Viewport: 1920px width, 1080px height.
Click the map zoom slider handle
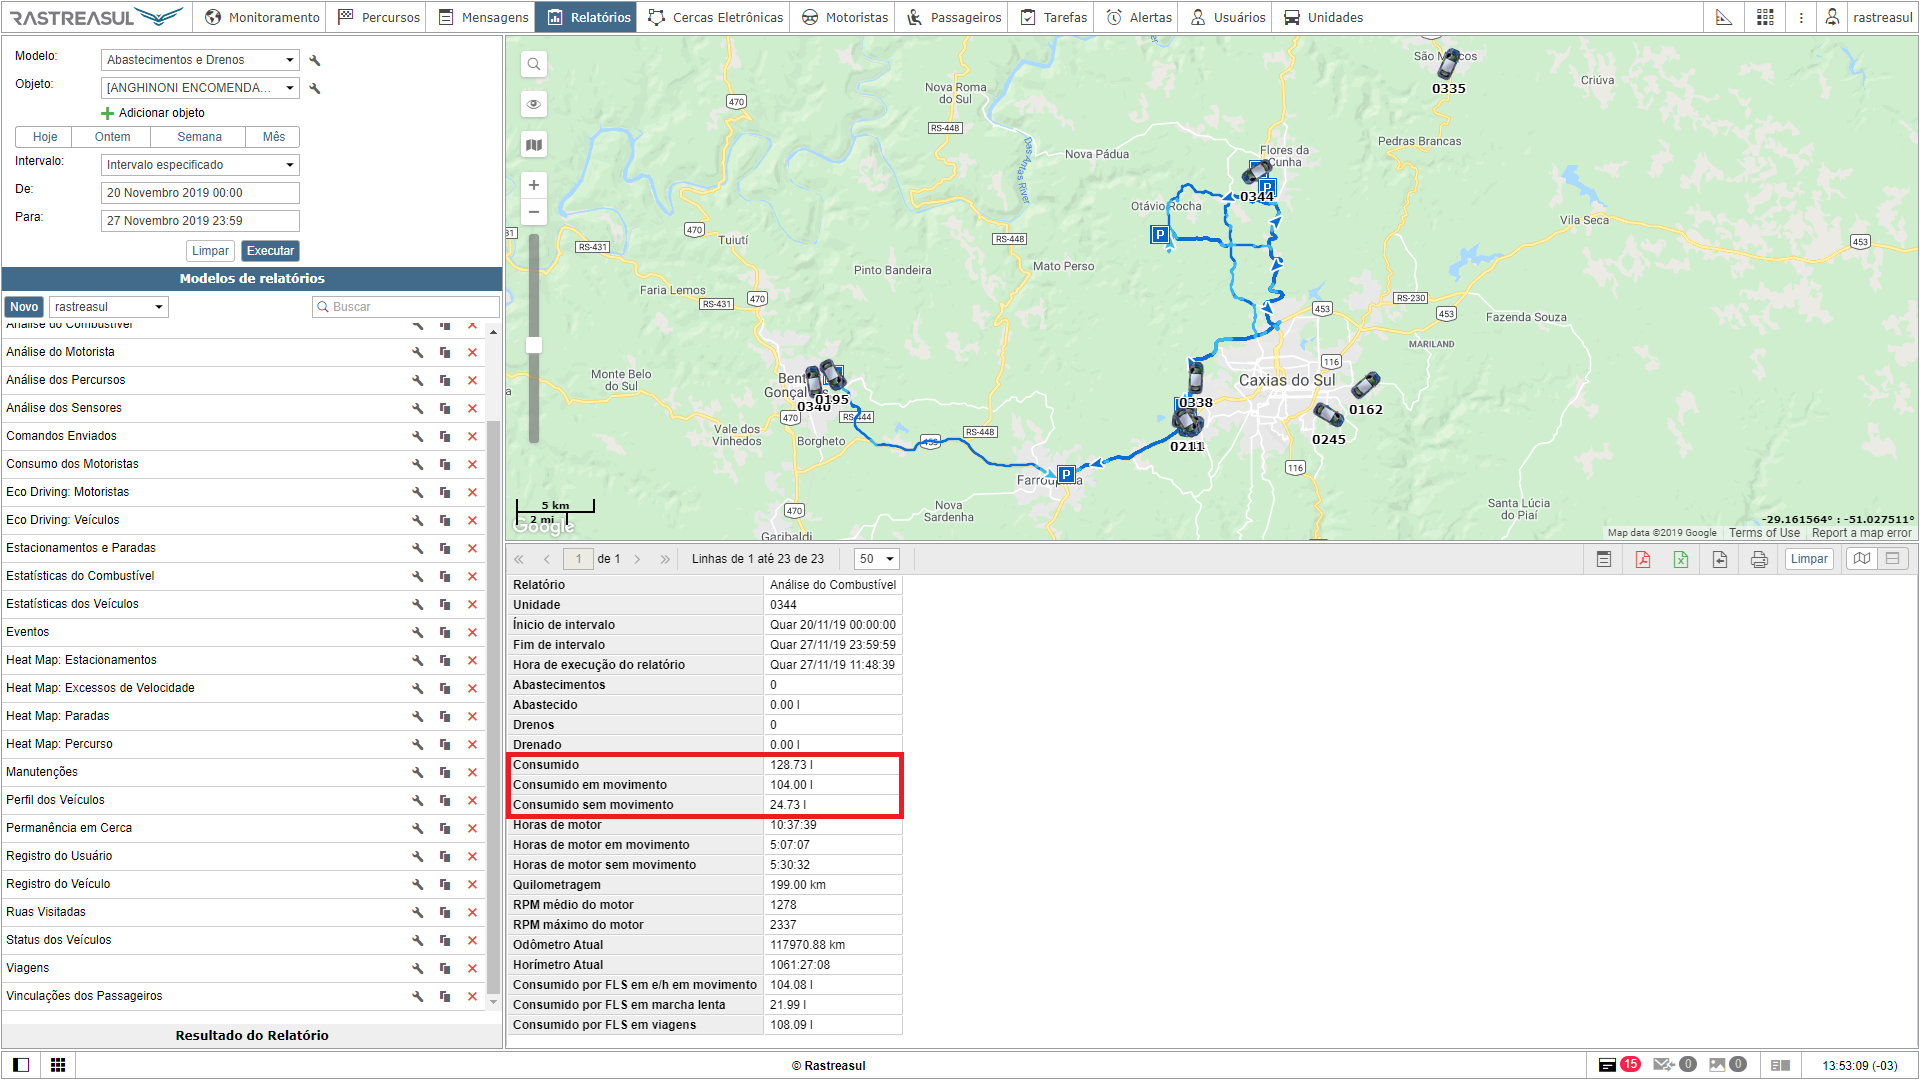(534, 345)
